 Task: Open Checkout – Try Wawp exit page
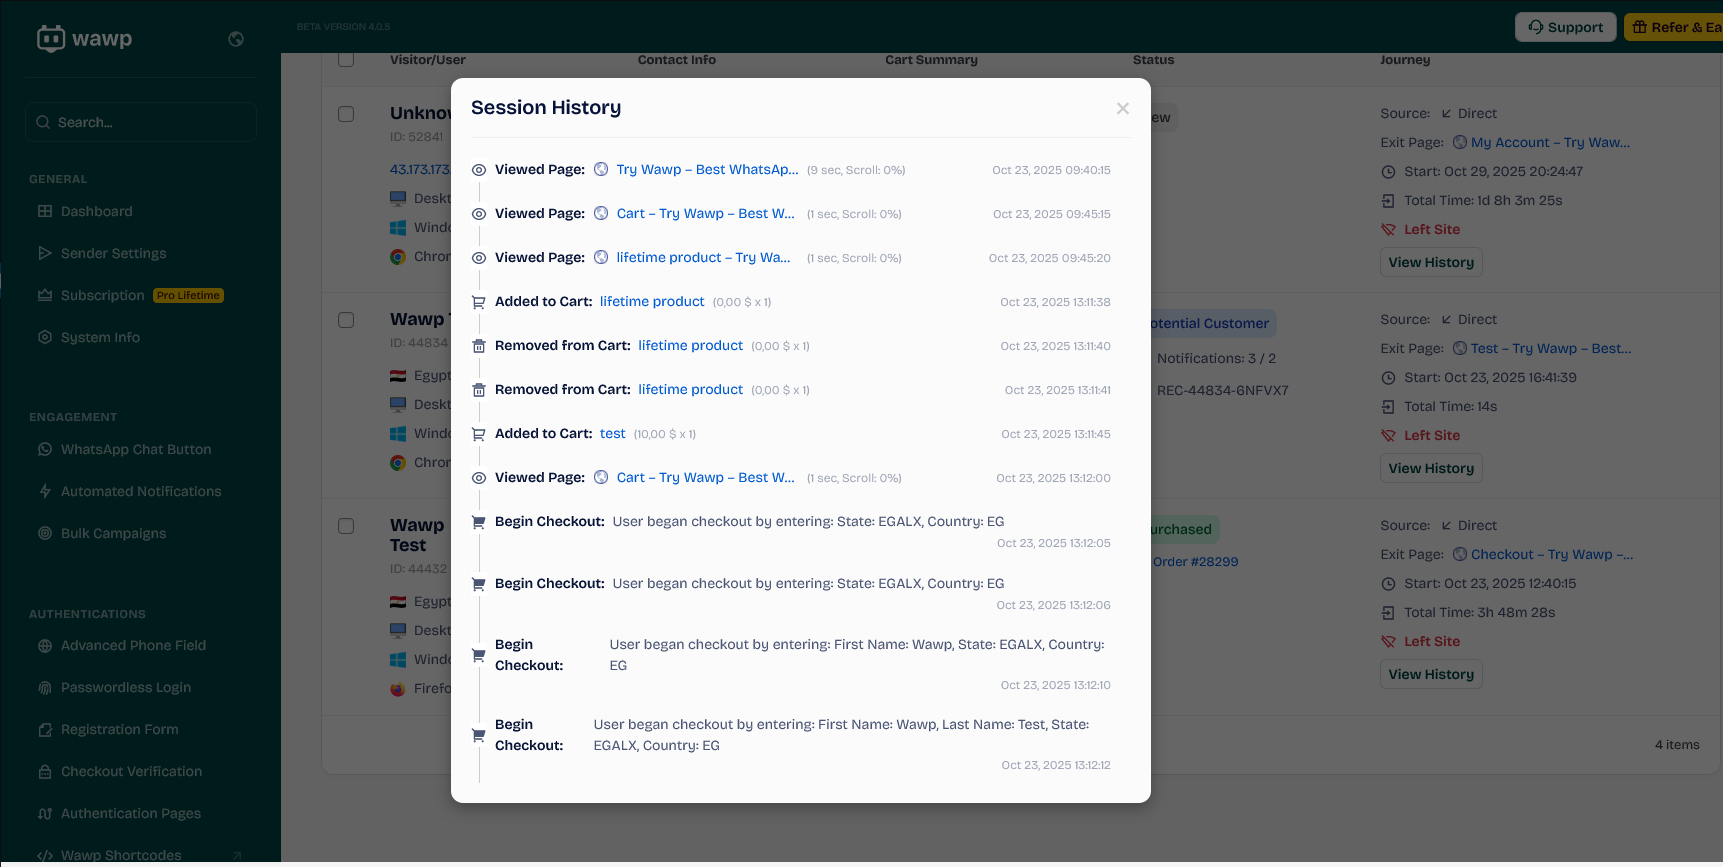(x=1552, y=555)
